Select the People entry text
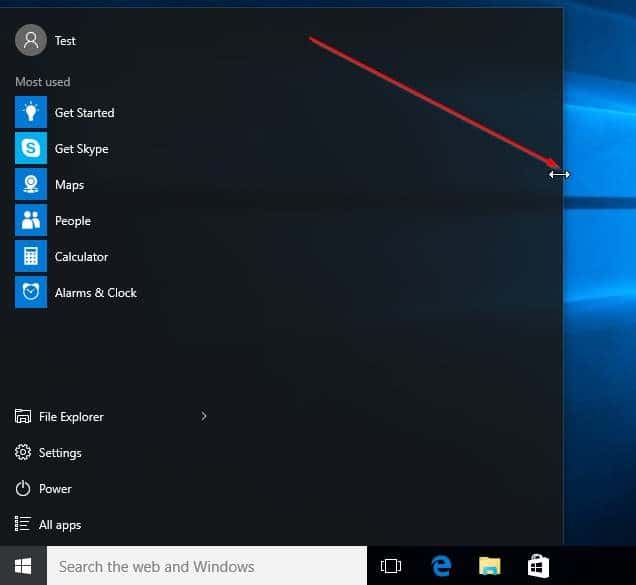Viewport: 636px width, 585px height. coord(73,221)
